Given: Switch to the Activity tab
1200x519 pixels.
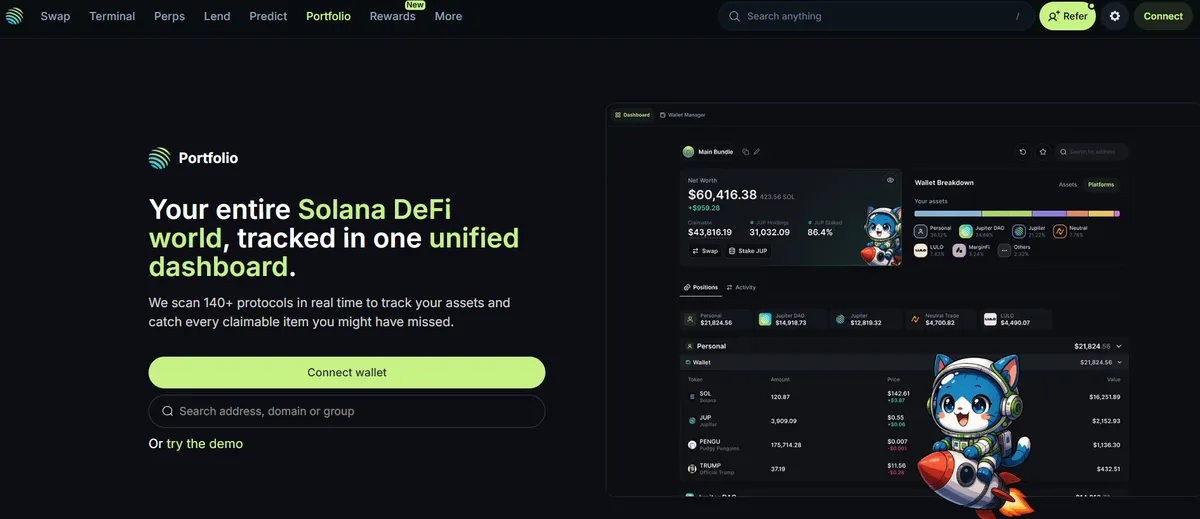Looking at the screenshot, I should [x=741, y=287].
